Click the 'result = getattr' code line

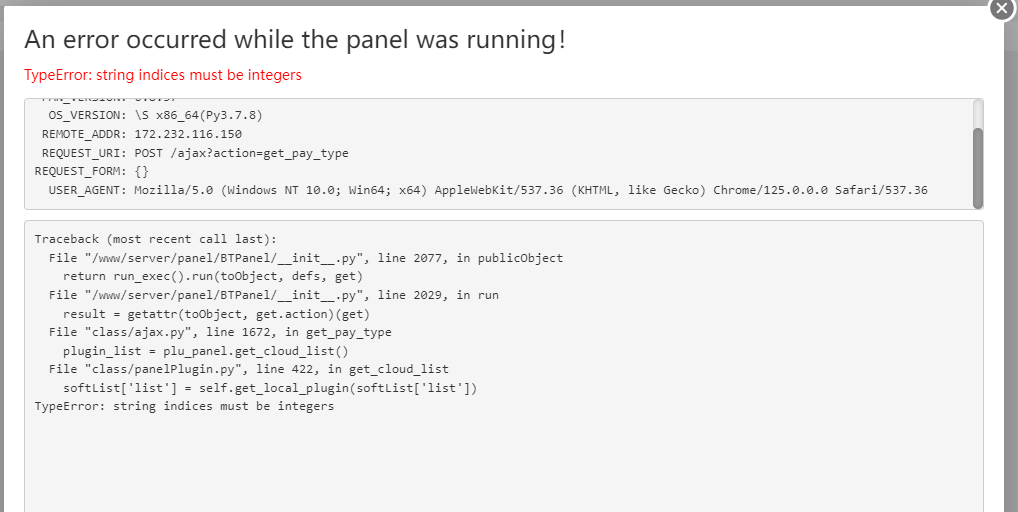point(216,314)
